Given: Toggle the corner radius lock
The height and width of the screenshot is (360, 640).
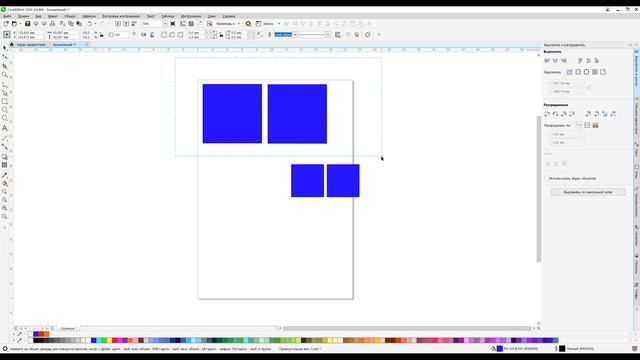Looking at the screenshot, I should (221, 35).
